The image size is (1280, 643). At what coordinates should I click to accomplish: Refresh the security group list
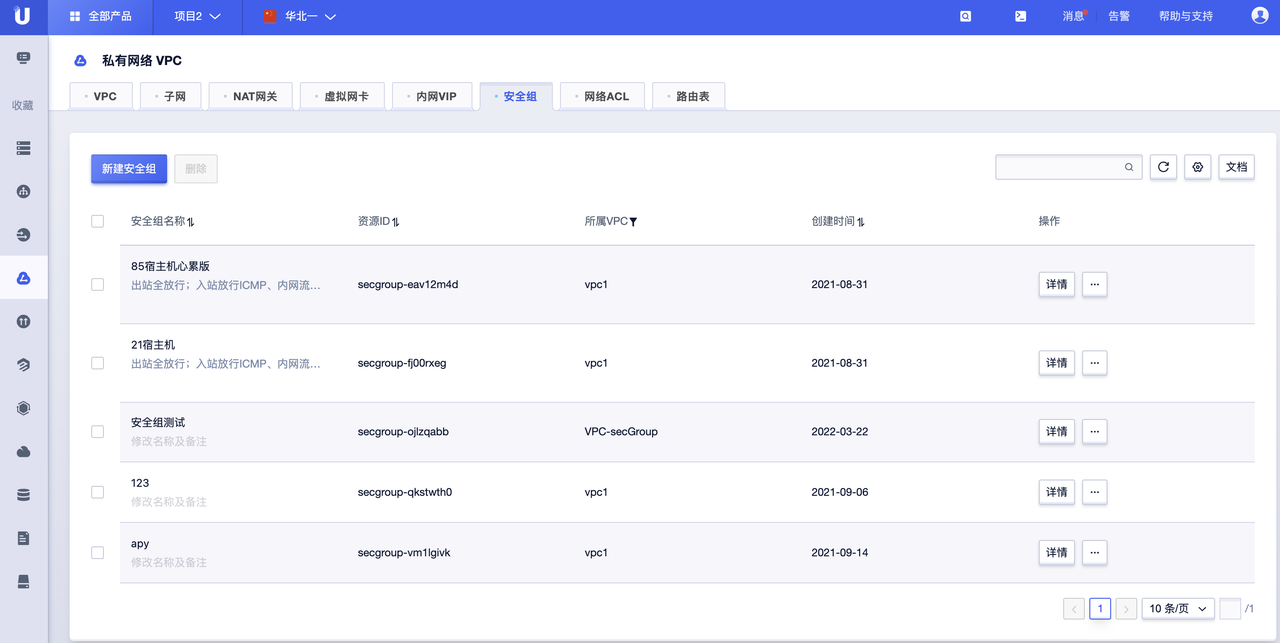pos(1162,166)
